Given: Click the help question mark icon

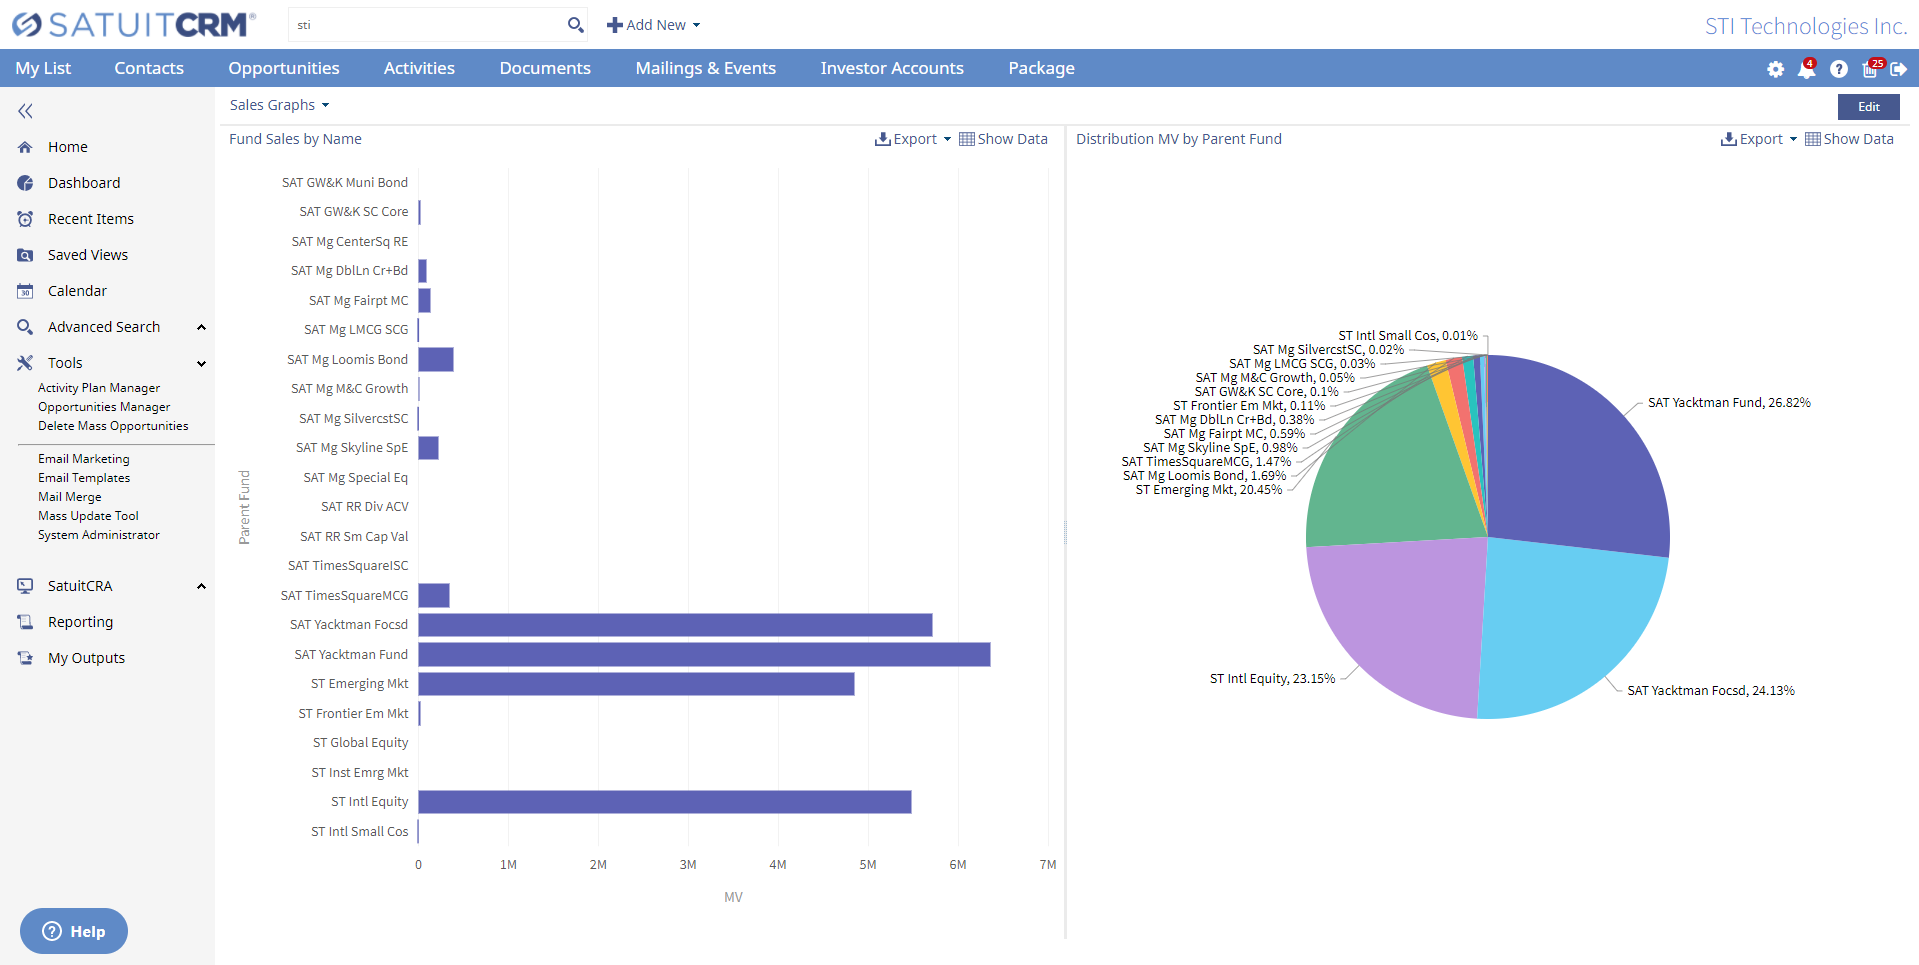Looking at the screenshot, I should [1838, 69].
